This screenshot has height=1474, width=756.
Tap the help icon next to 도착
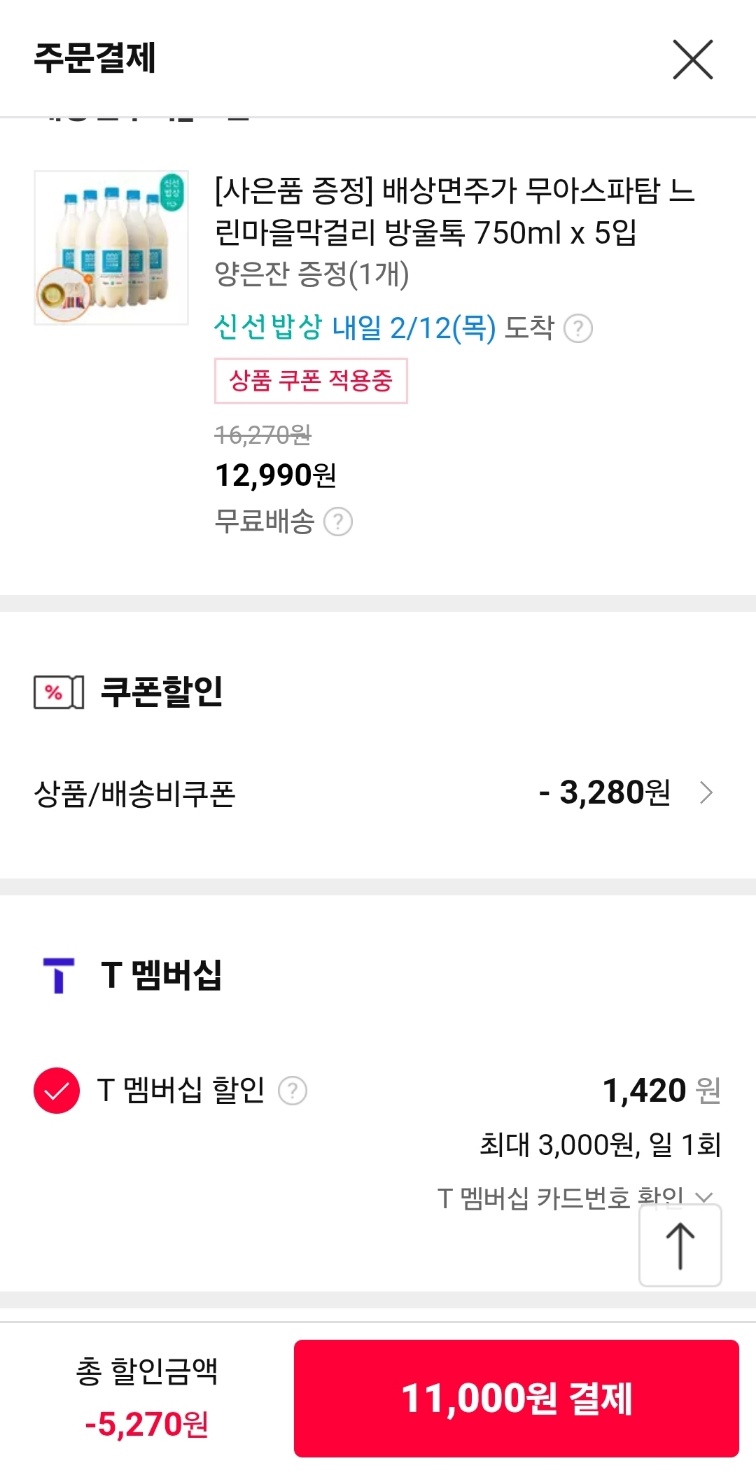pos(578,328)
